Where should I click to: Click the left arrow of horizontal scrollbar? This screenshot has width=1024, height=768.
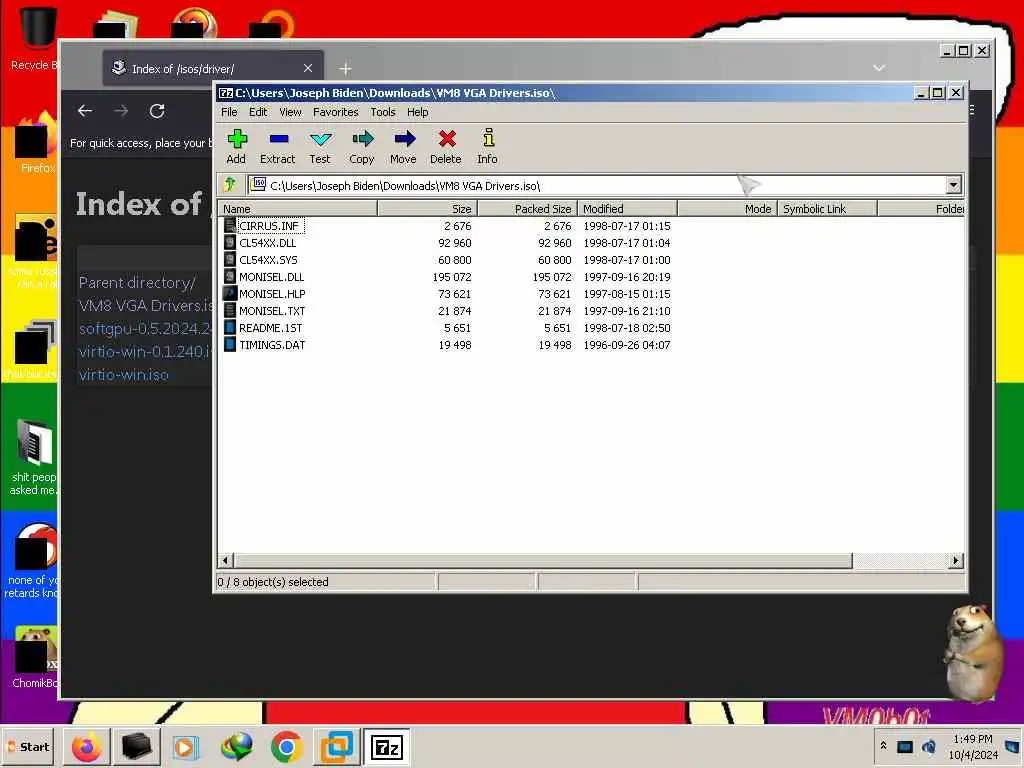click(x=226, y=560)
